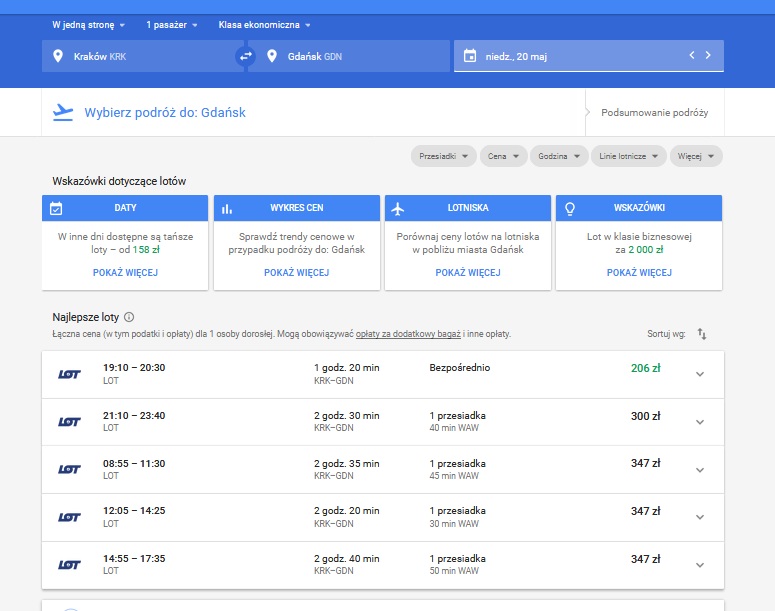Screen dimensions: 775x611
Task: Go to next date with right arrow
Action: [708, 55]
